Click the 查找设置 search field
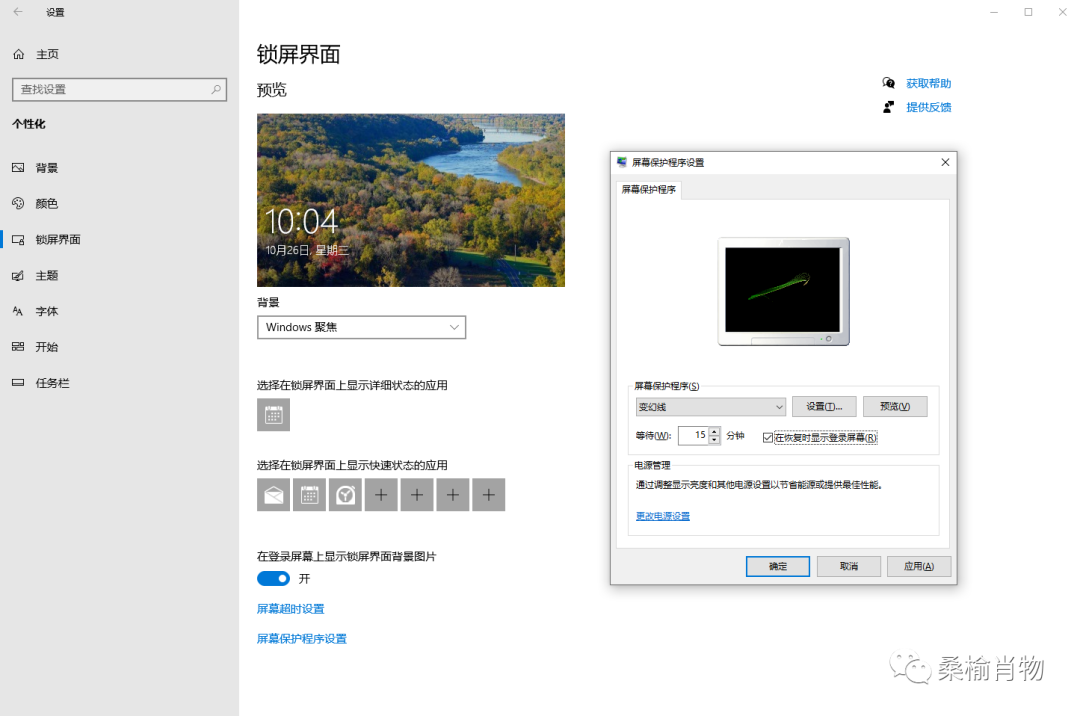 pos(119,90)
